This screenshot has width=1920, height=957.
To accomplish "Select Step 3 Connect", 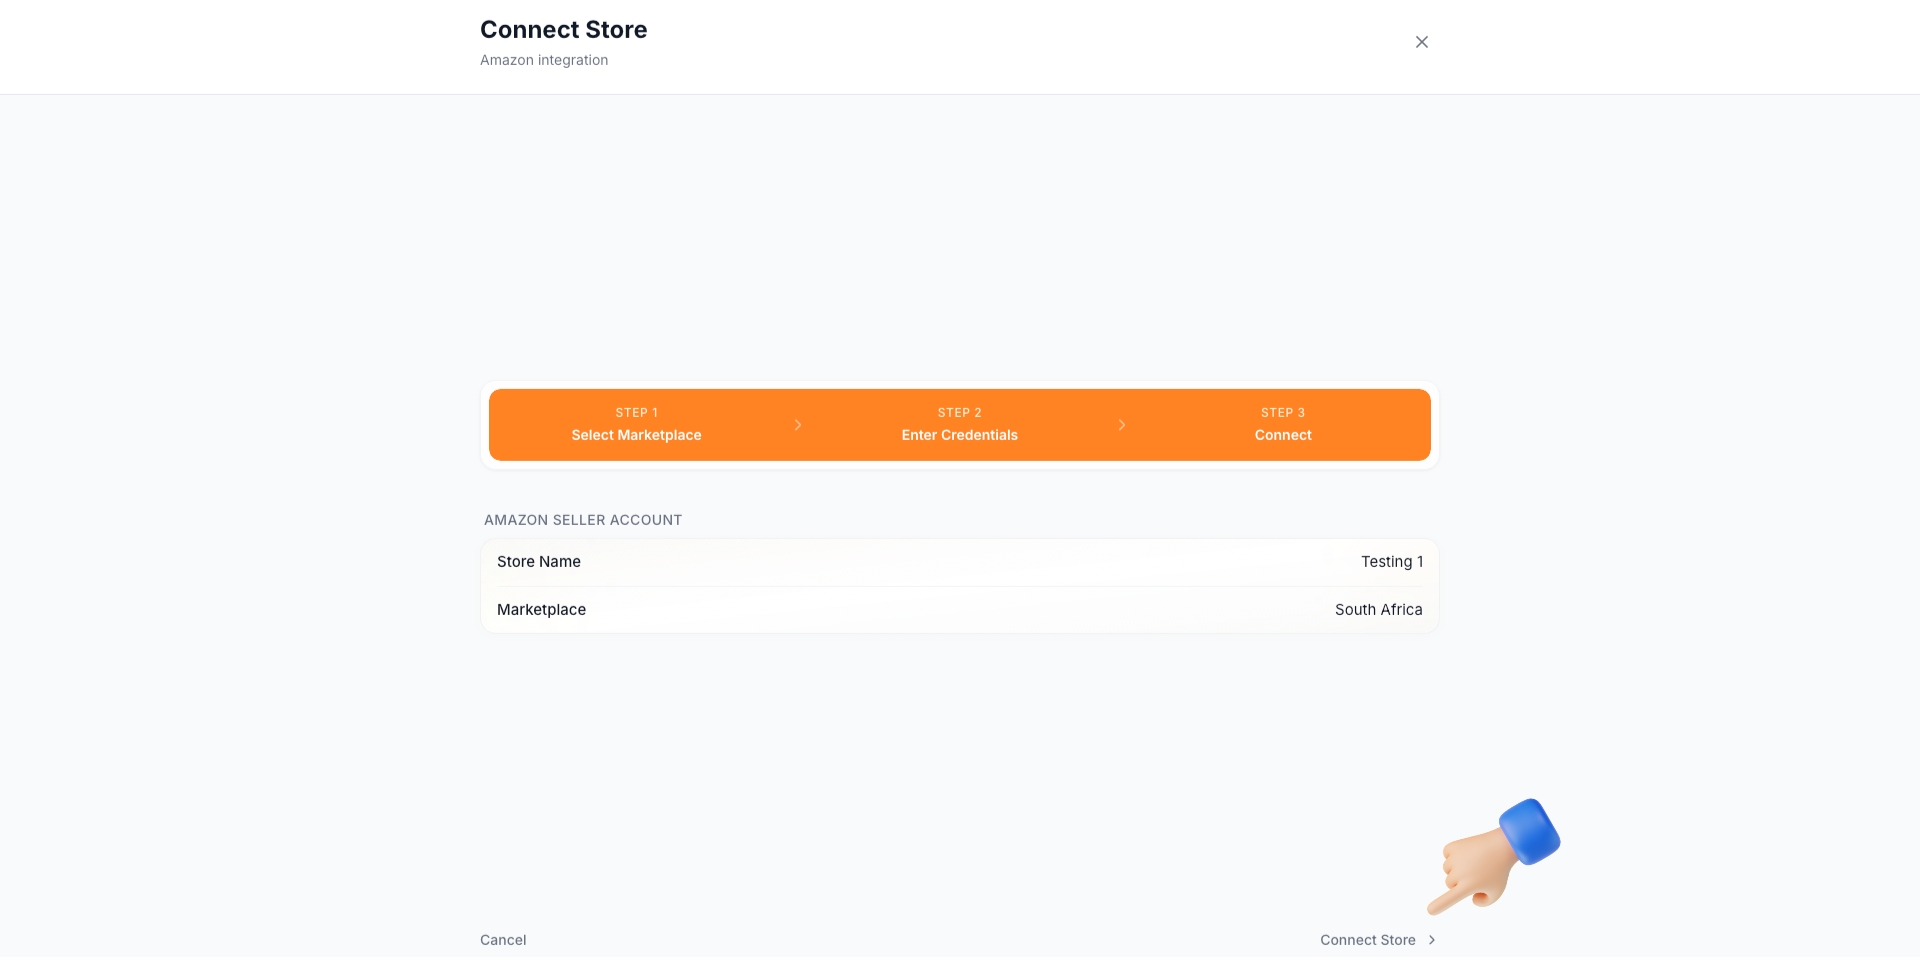I will [x=1283, y=425].
